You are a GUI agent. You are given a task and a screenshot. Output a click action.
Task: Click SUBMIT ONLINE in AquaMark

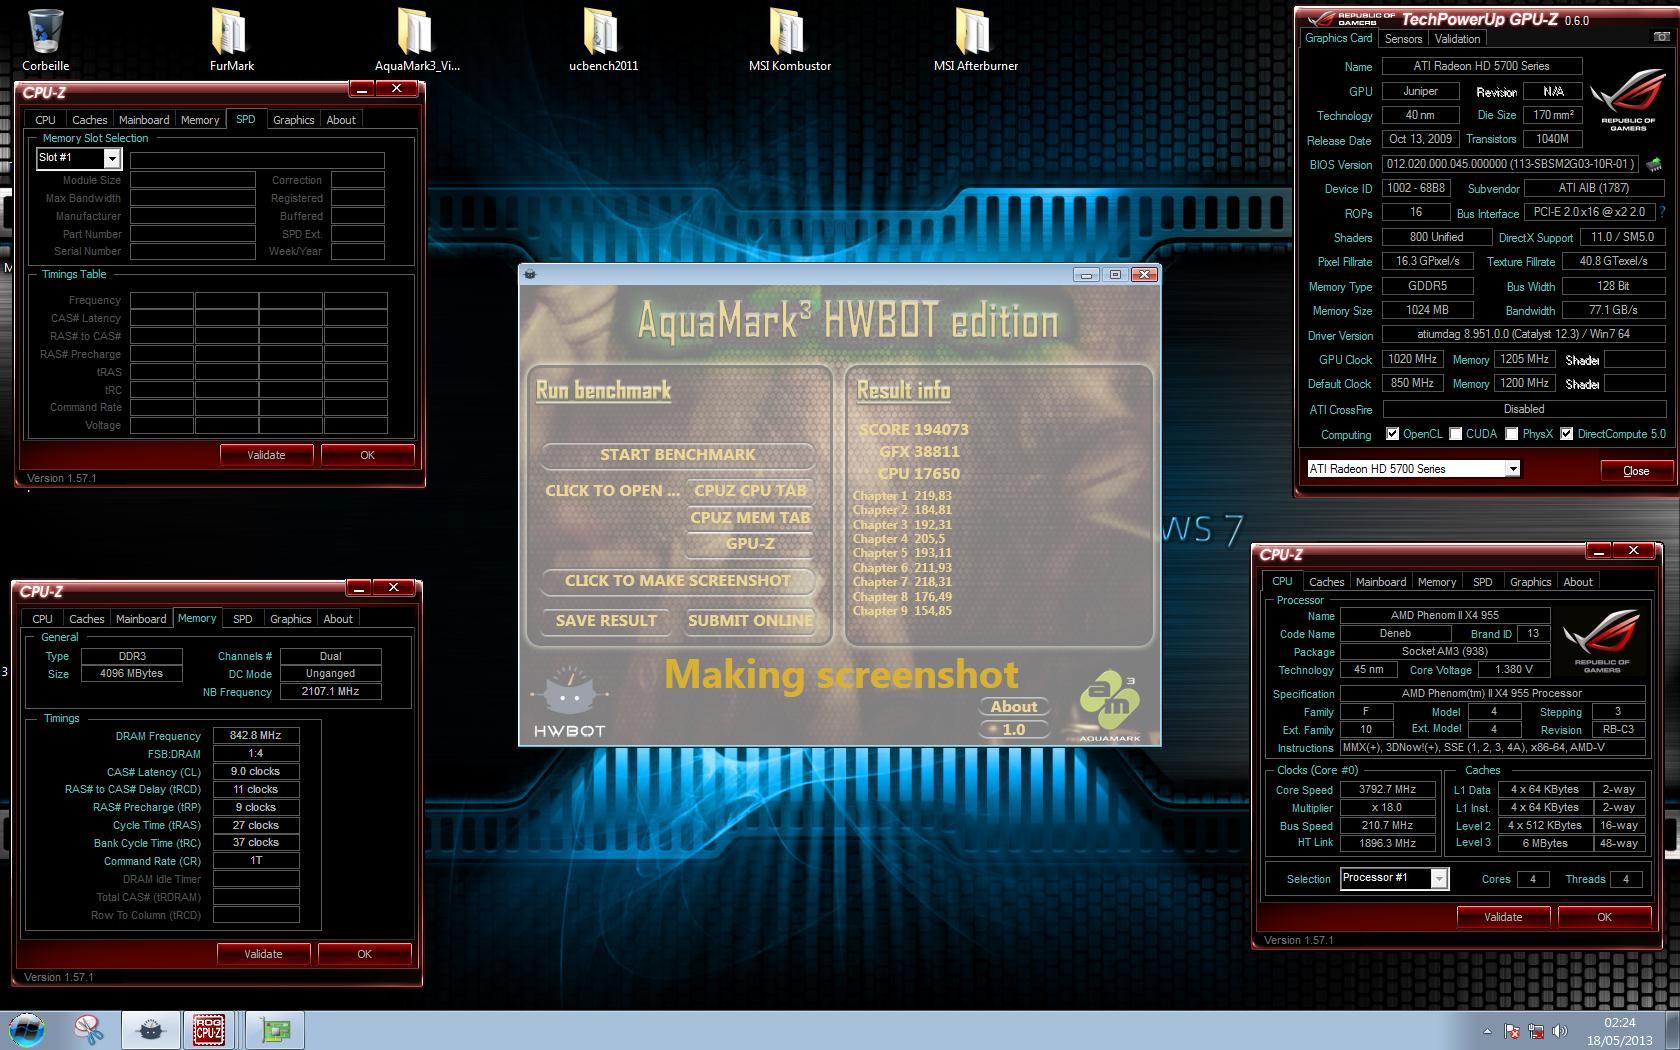750,621
